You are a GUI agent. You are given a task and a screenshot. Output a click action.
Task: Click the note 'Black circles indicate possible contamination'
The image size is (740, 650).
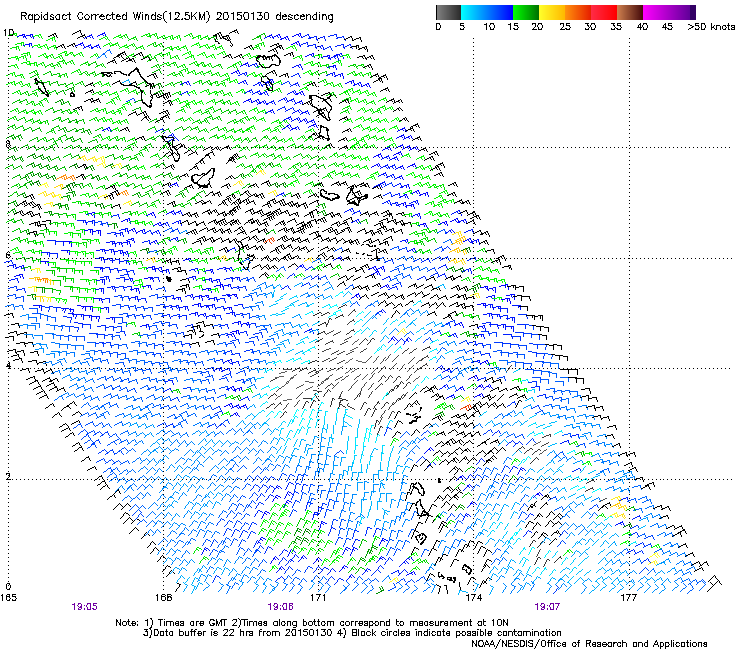click(x=456, y=633)
